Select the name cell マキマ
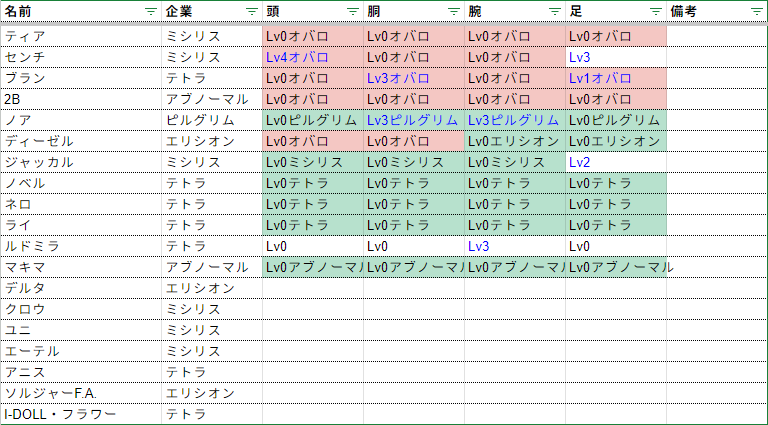The width and height of the screenshot is (768, 425). [81, 268]
